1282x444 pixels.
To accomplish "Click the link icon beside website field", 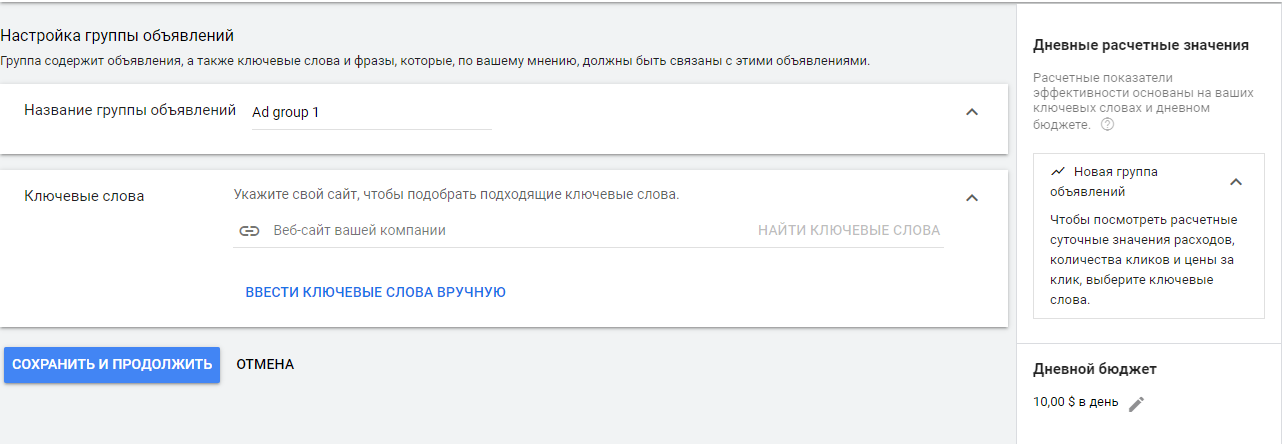I will tap(250, 231).
